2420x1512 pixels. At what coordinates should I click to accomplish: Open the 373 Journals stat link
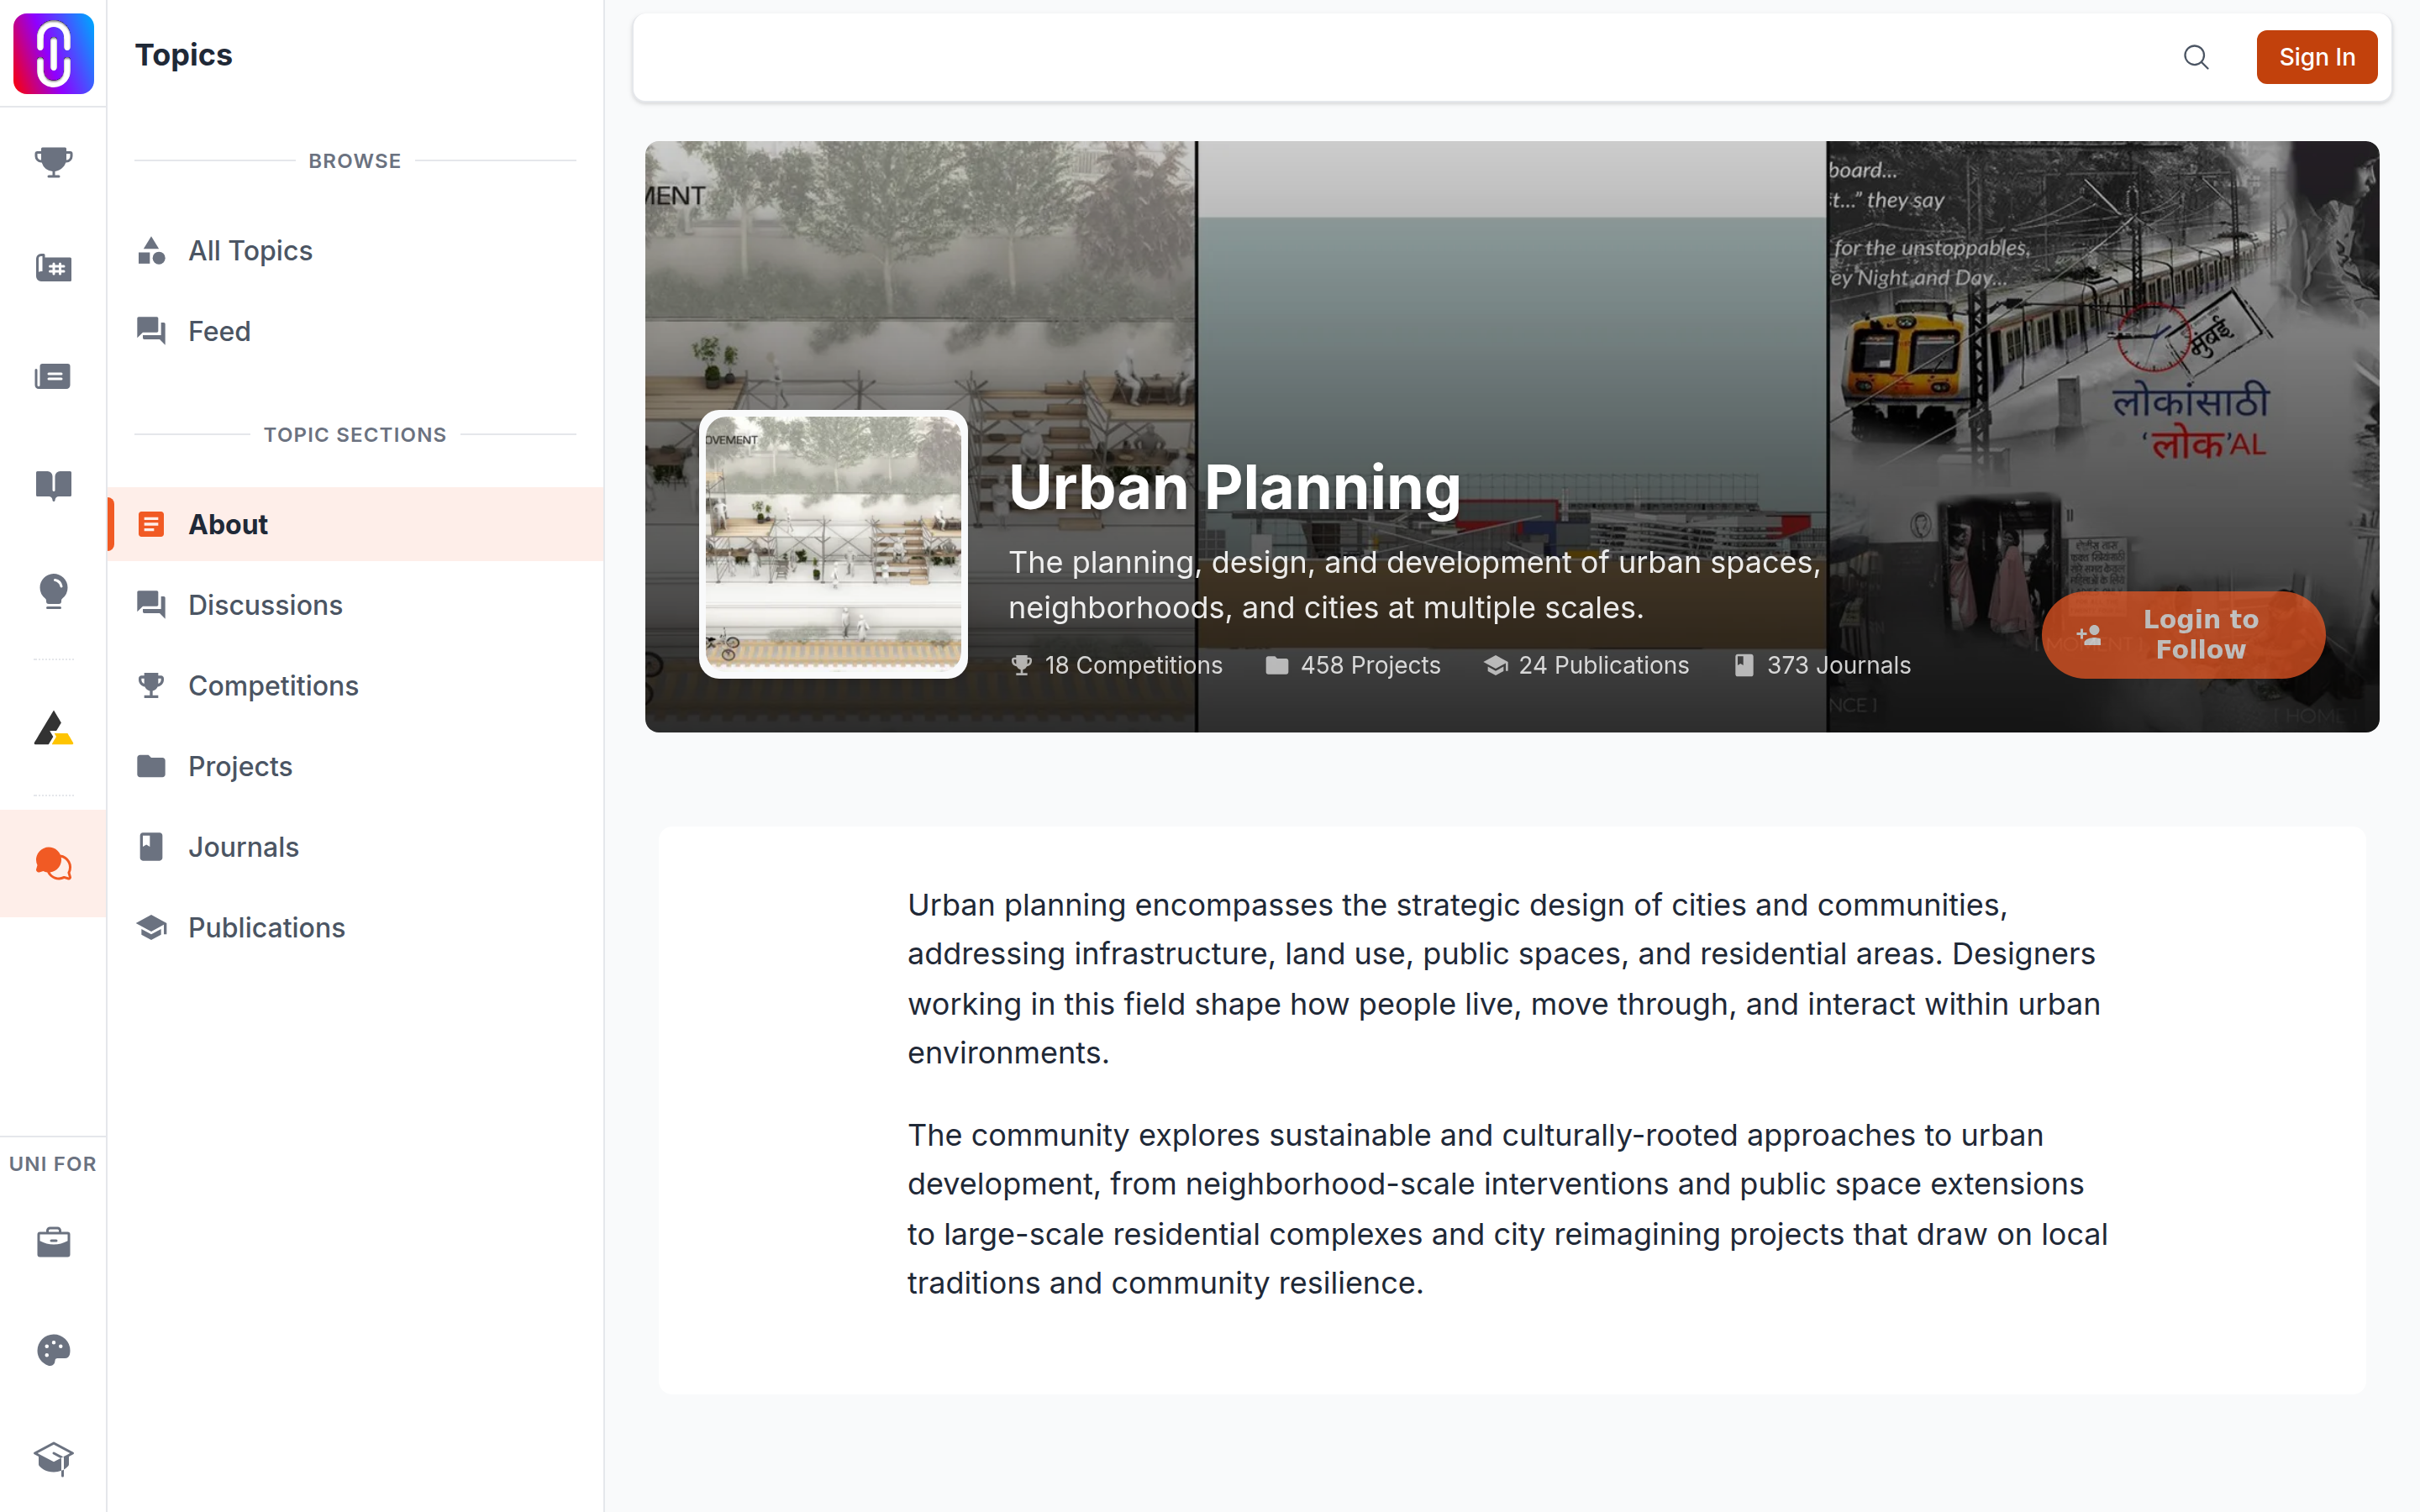tap(1822, 665)
